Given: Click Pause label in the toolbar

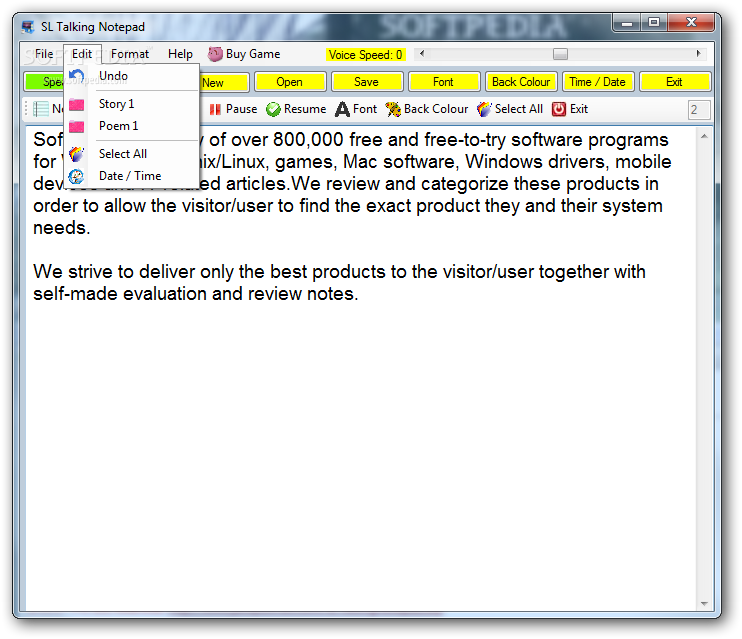Looking at the screenshot, I should pyautogui.click(x=241, y=109).
